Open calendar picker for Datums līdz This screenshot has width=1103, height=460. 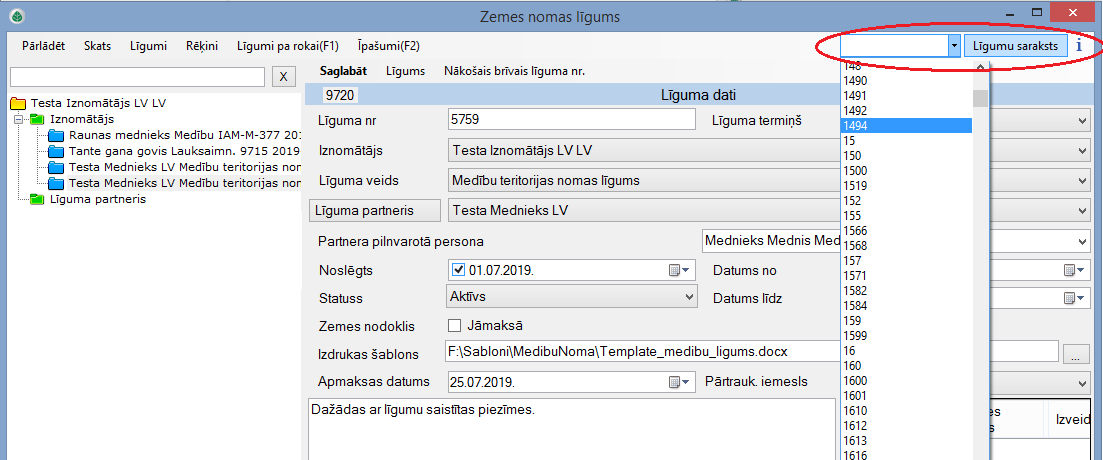point(1074,298)
